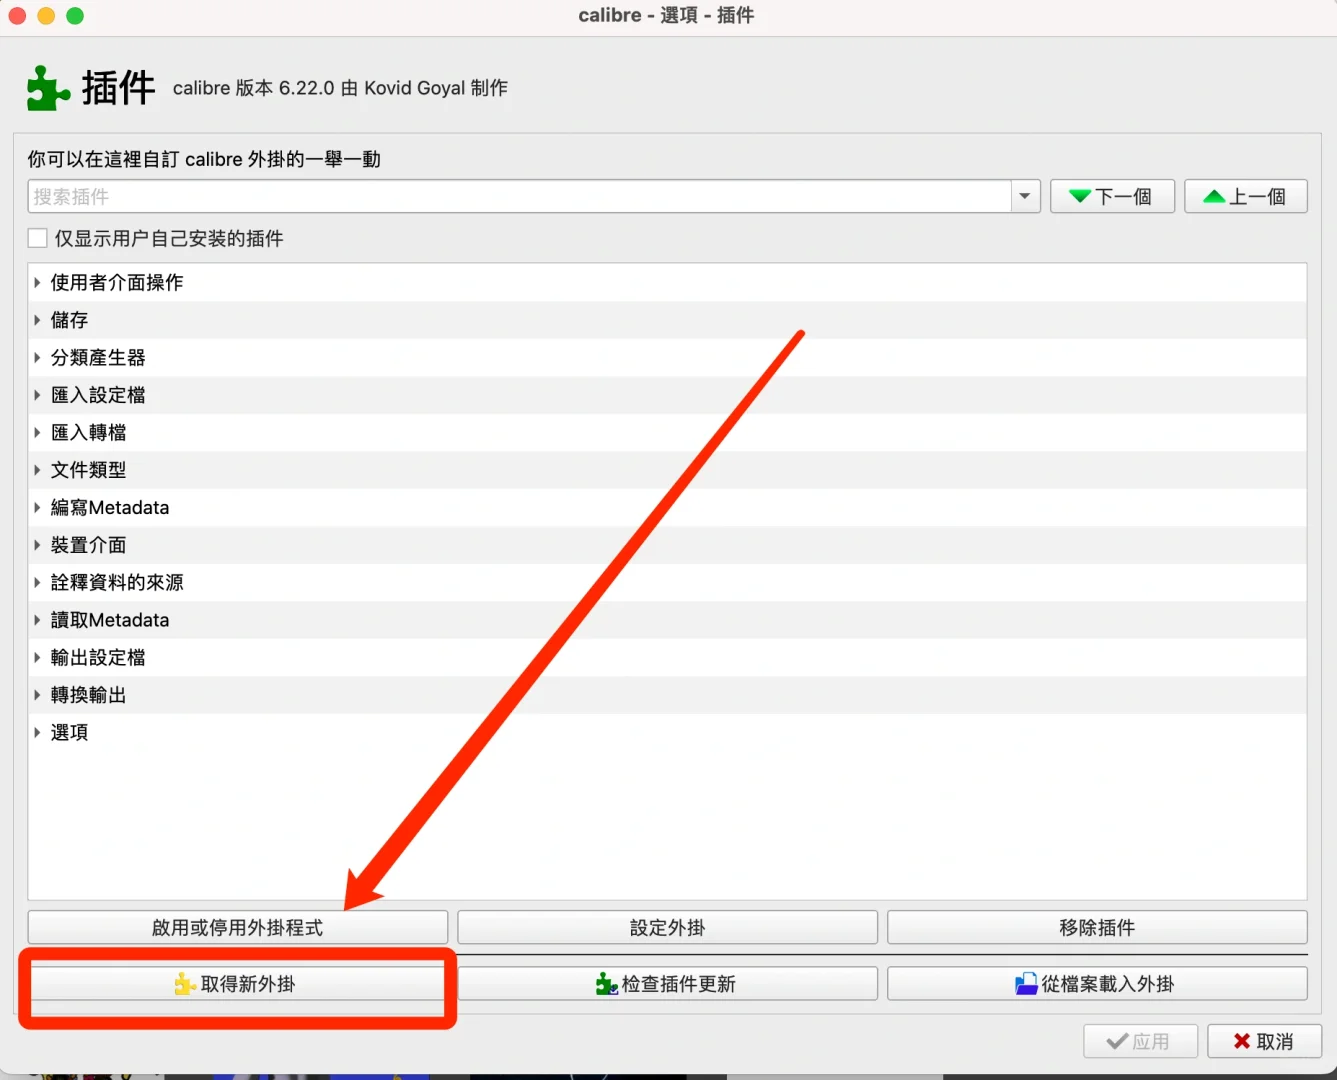The width and height of the screenshot is (1337, 1080).
Task: Click the yellow minimize window button
Action: click(46, 16)
